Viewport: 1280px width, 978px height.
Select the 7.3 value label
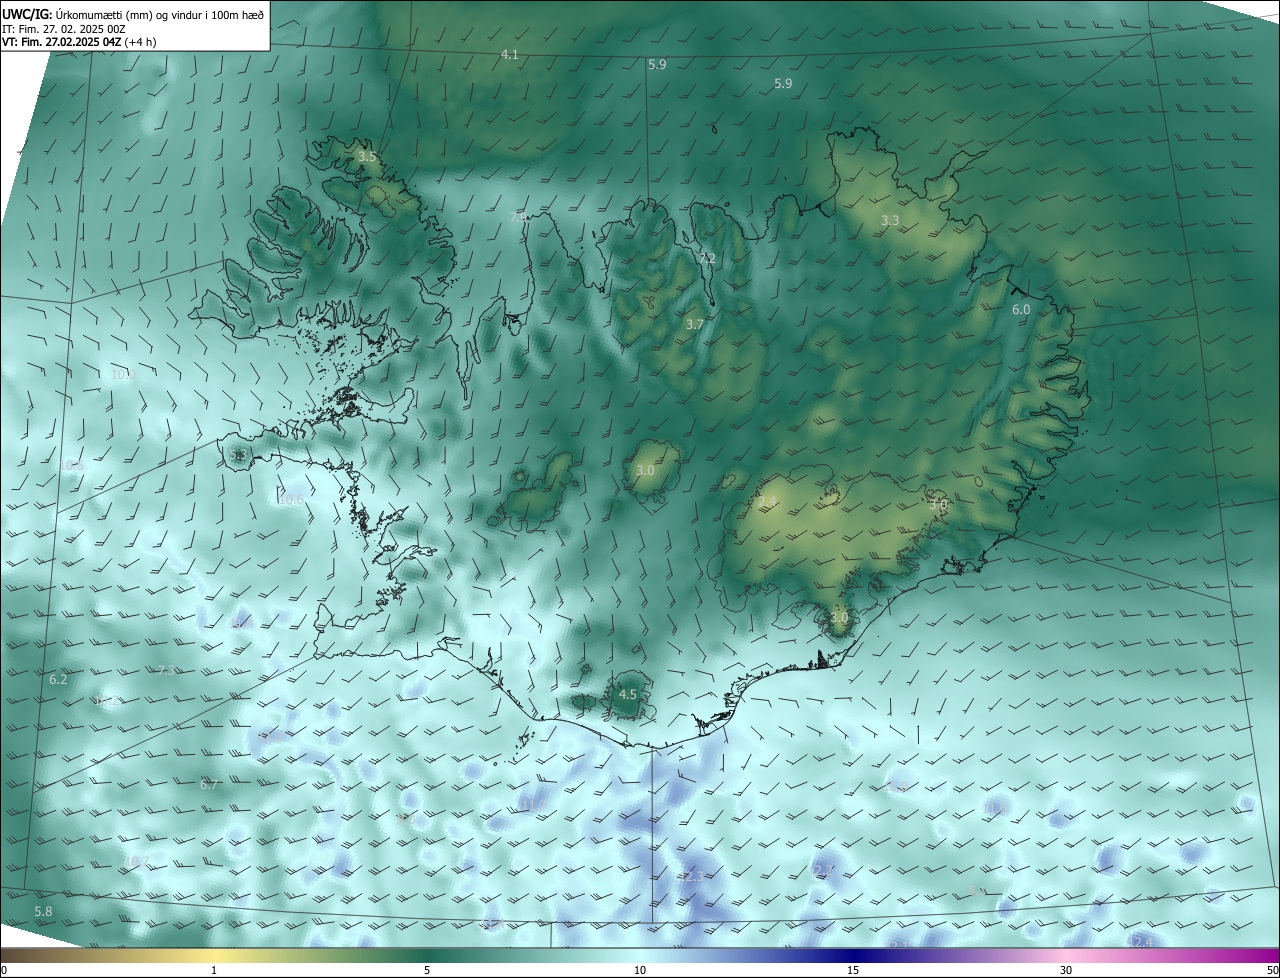pyautogui.click(x=168, y=671)
